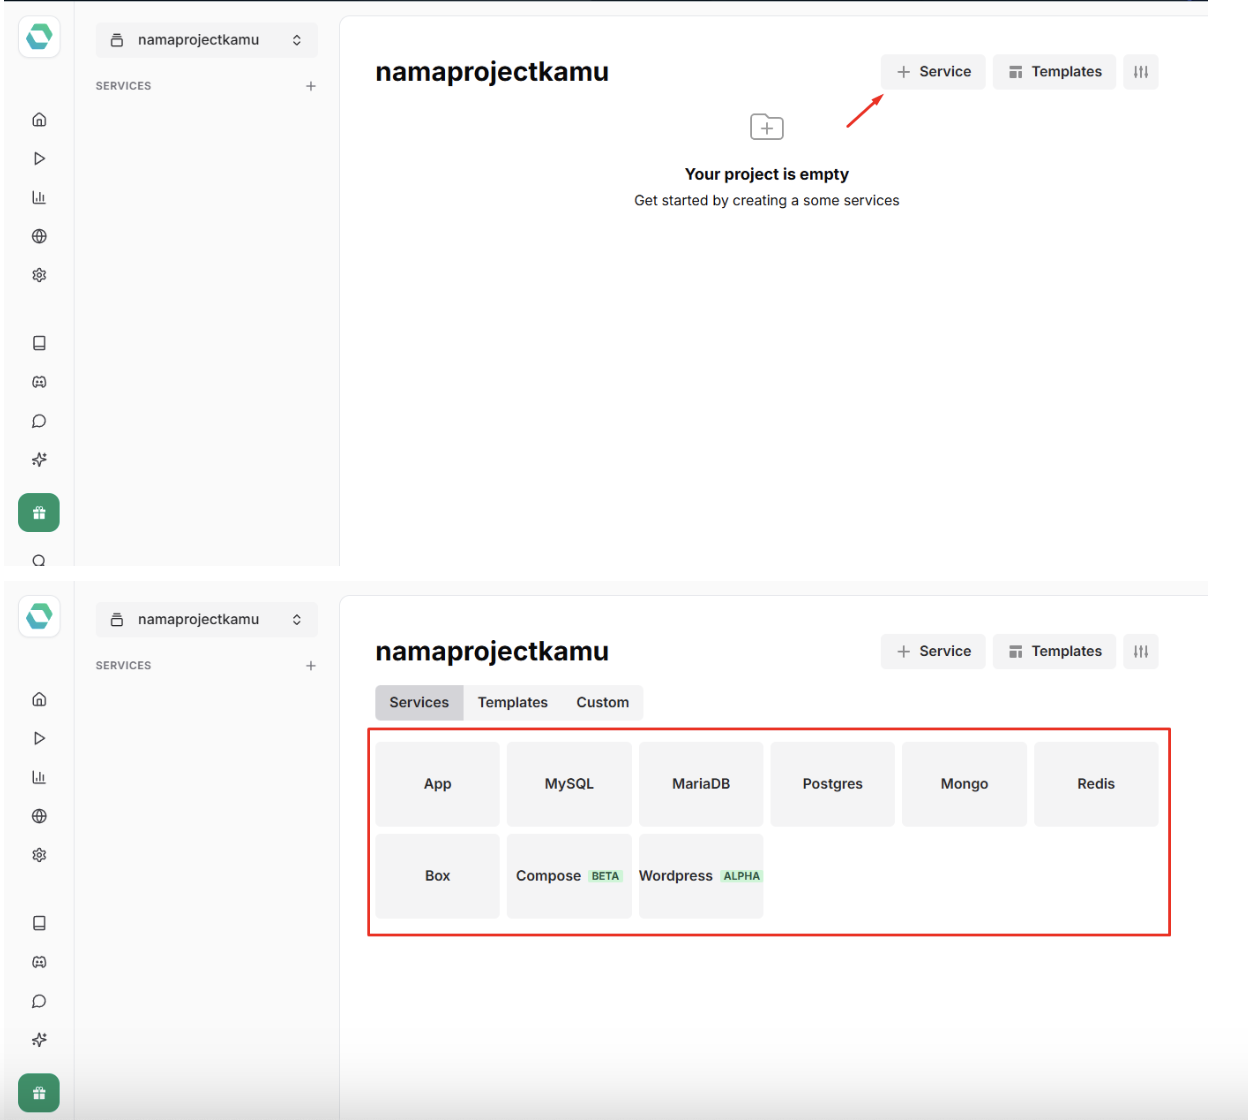Viewport: 1248px width, 1120px height.
Task: Click the globe icon in the upper sidebar
Action: [39, 237]
